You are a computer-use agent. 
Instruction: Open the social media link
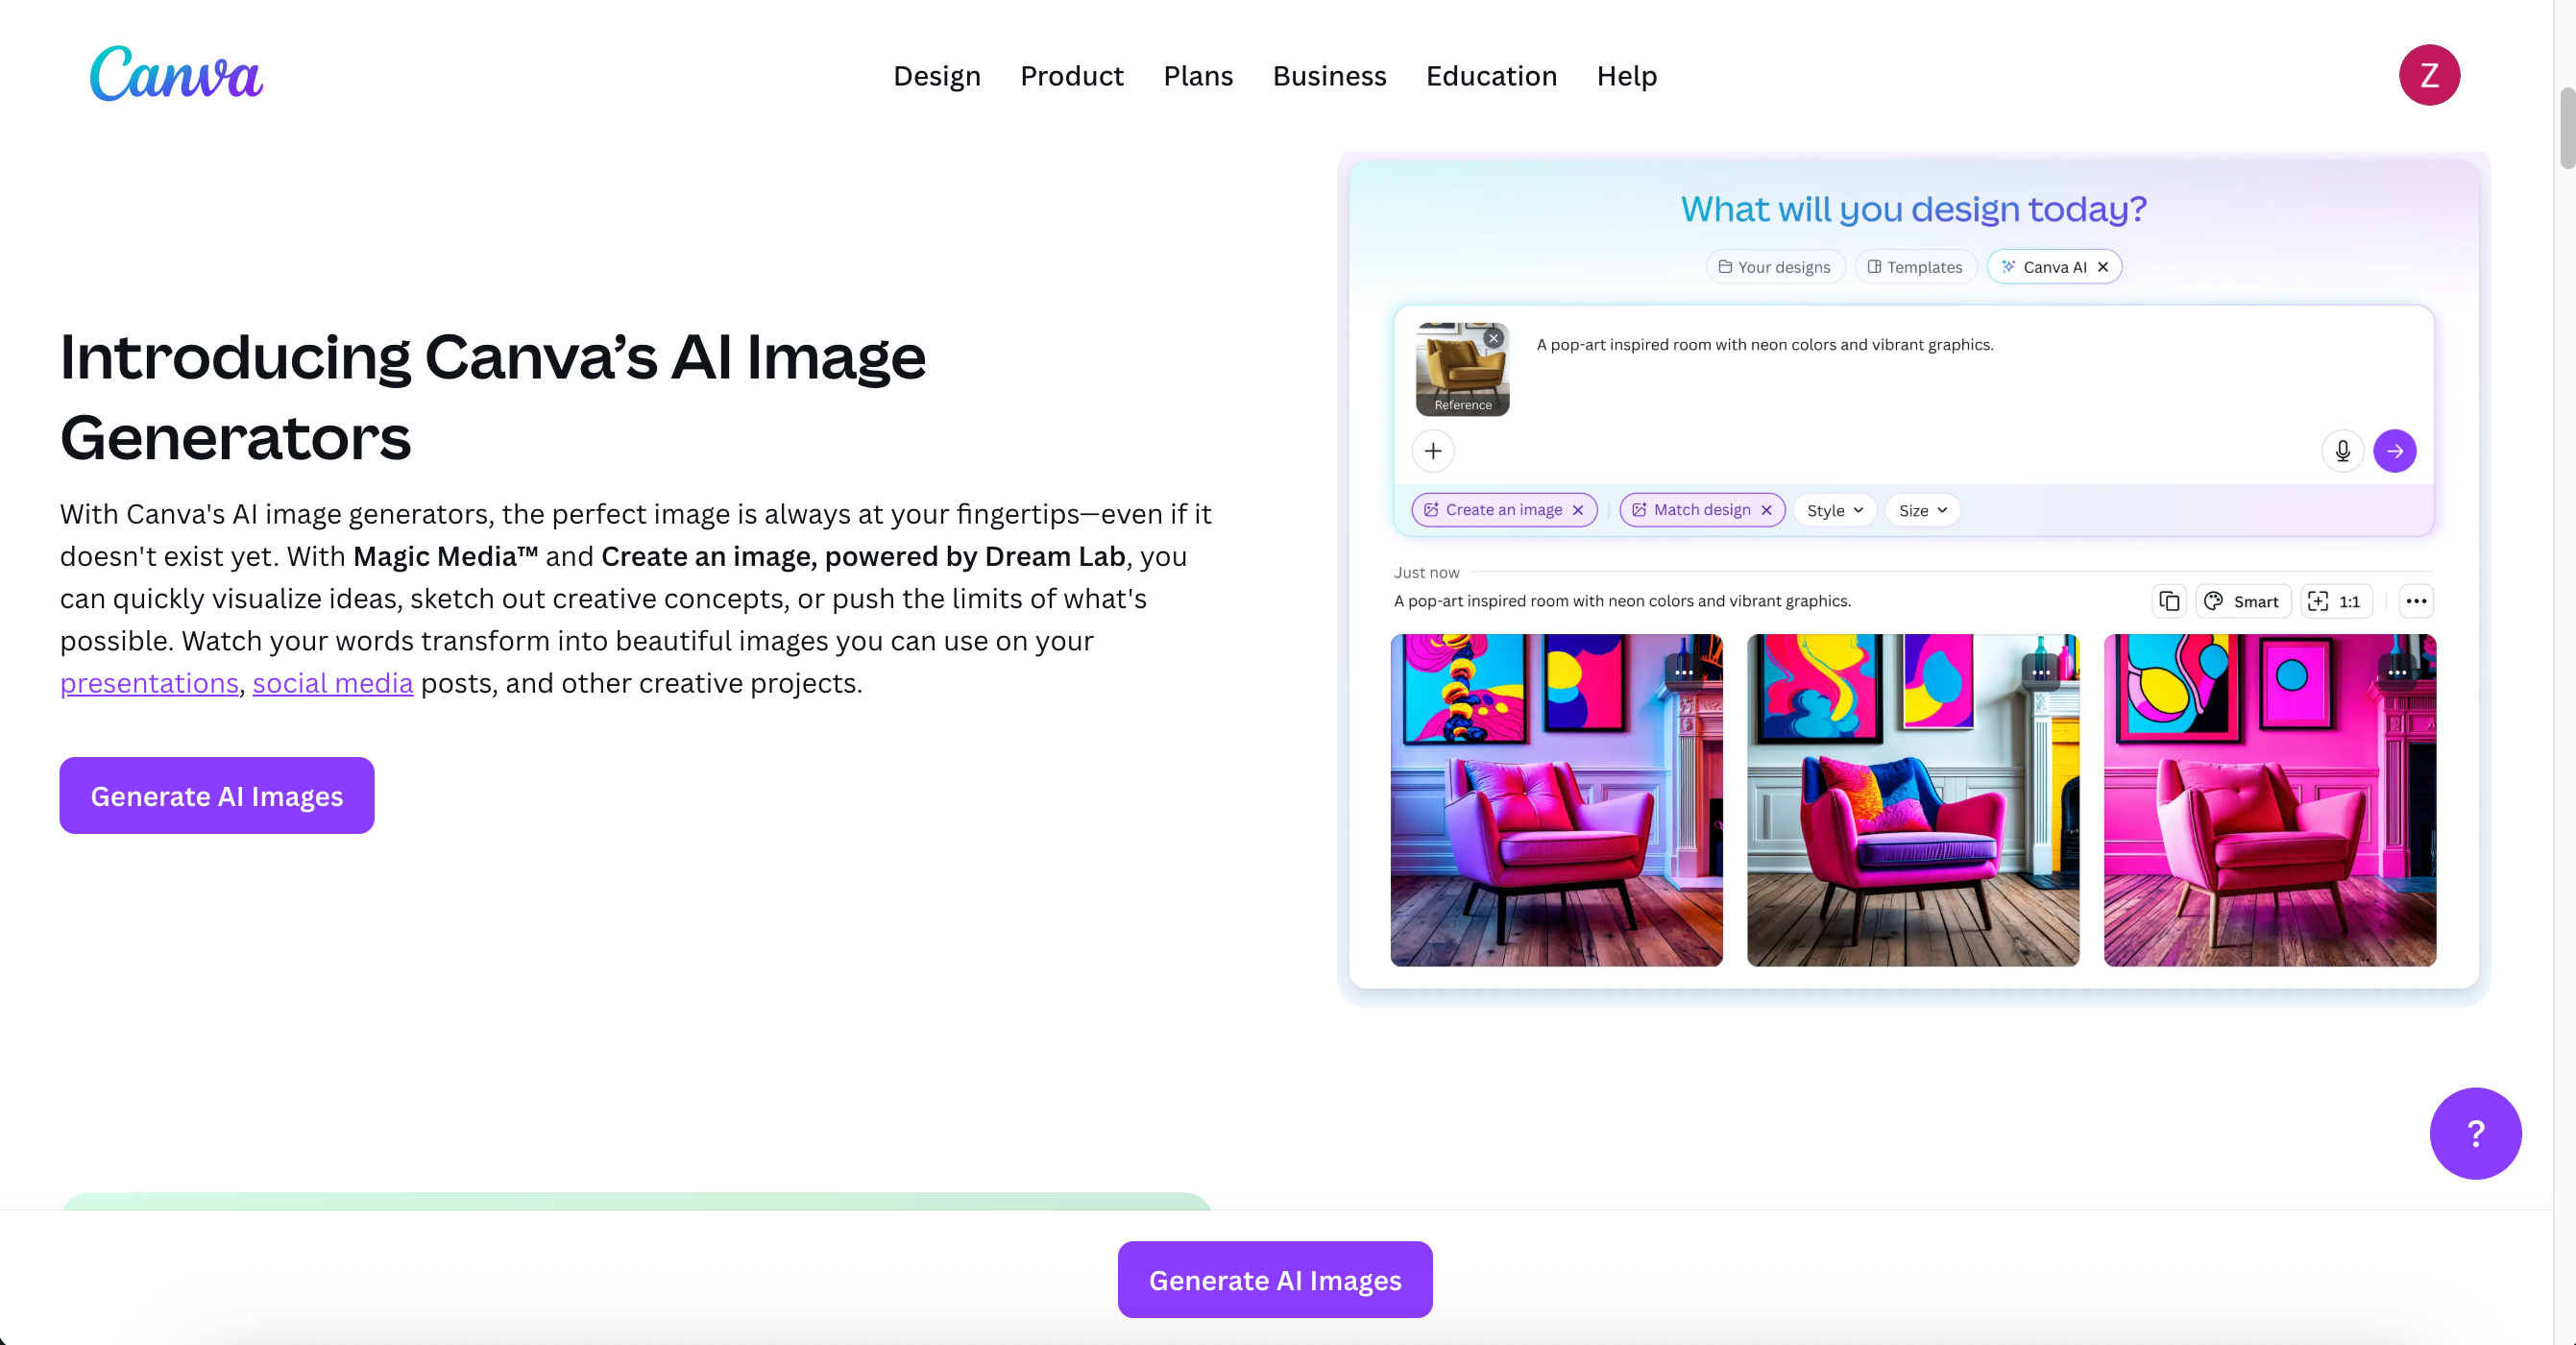[x=333, y=683]
